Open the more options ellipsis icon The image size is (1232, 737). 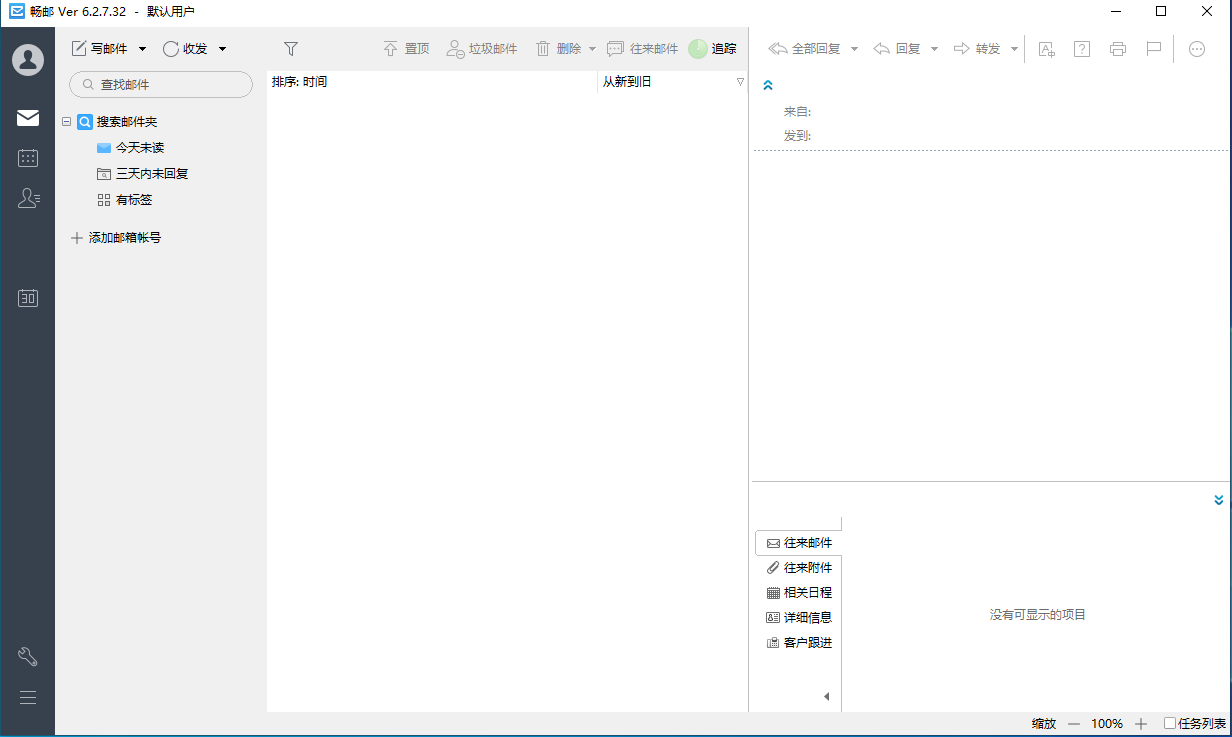coord(1197,49)
